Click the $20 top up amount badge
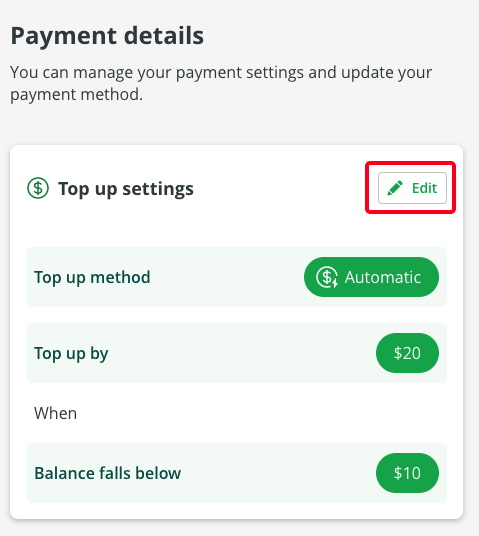 (x=407, y=353)
